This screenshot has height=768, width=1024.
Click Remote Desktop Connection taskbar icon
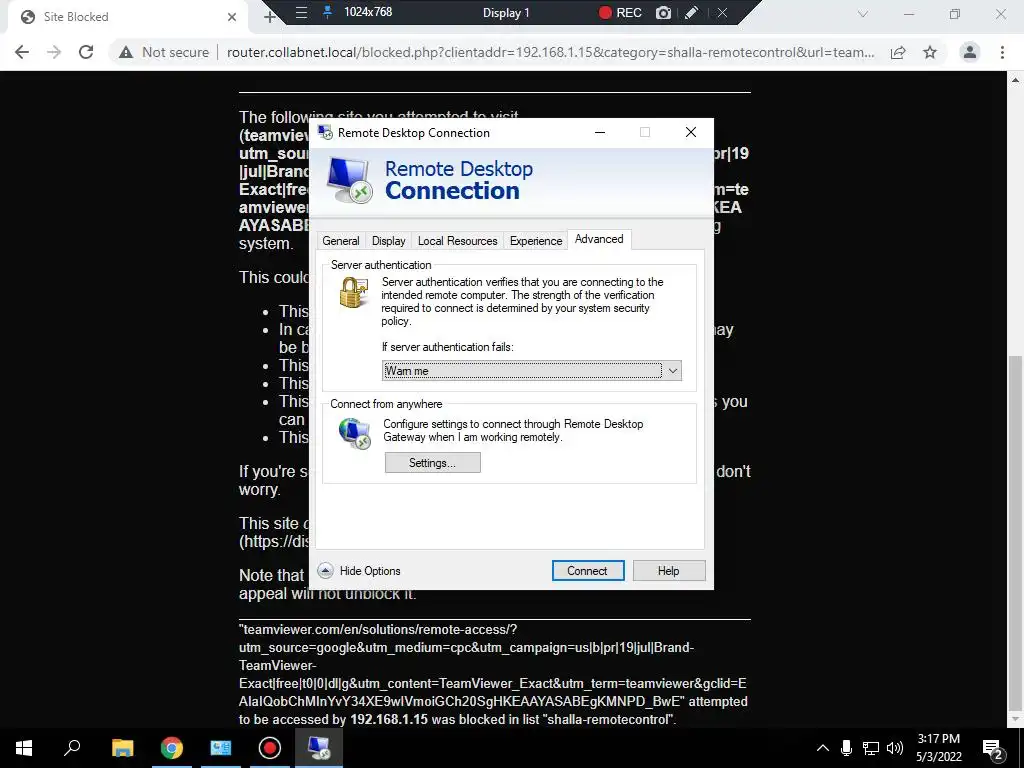(x=319, y=748)
